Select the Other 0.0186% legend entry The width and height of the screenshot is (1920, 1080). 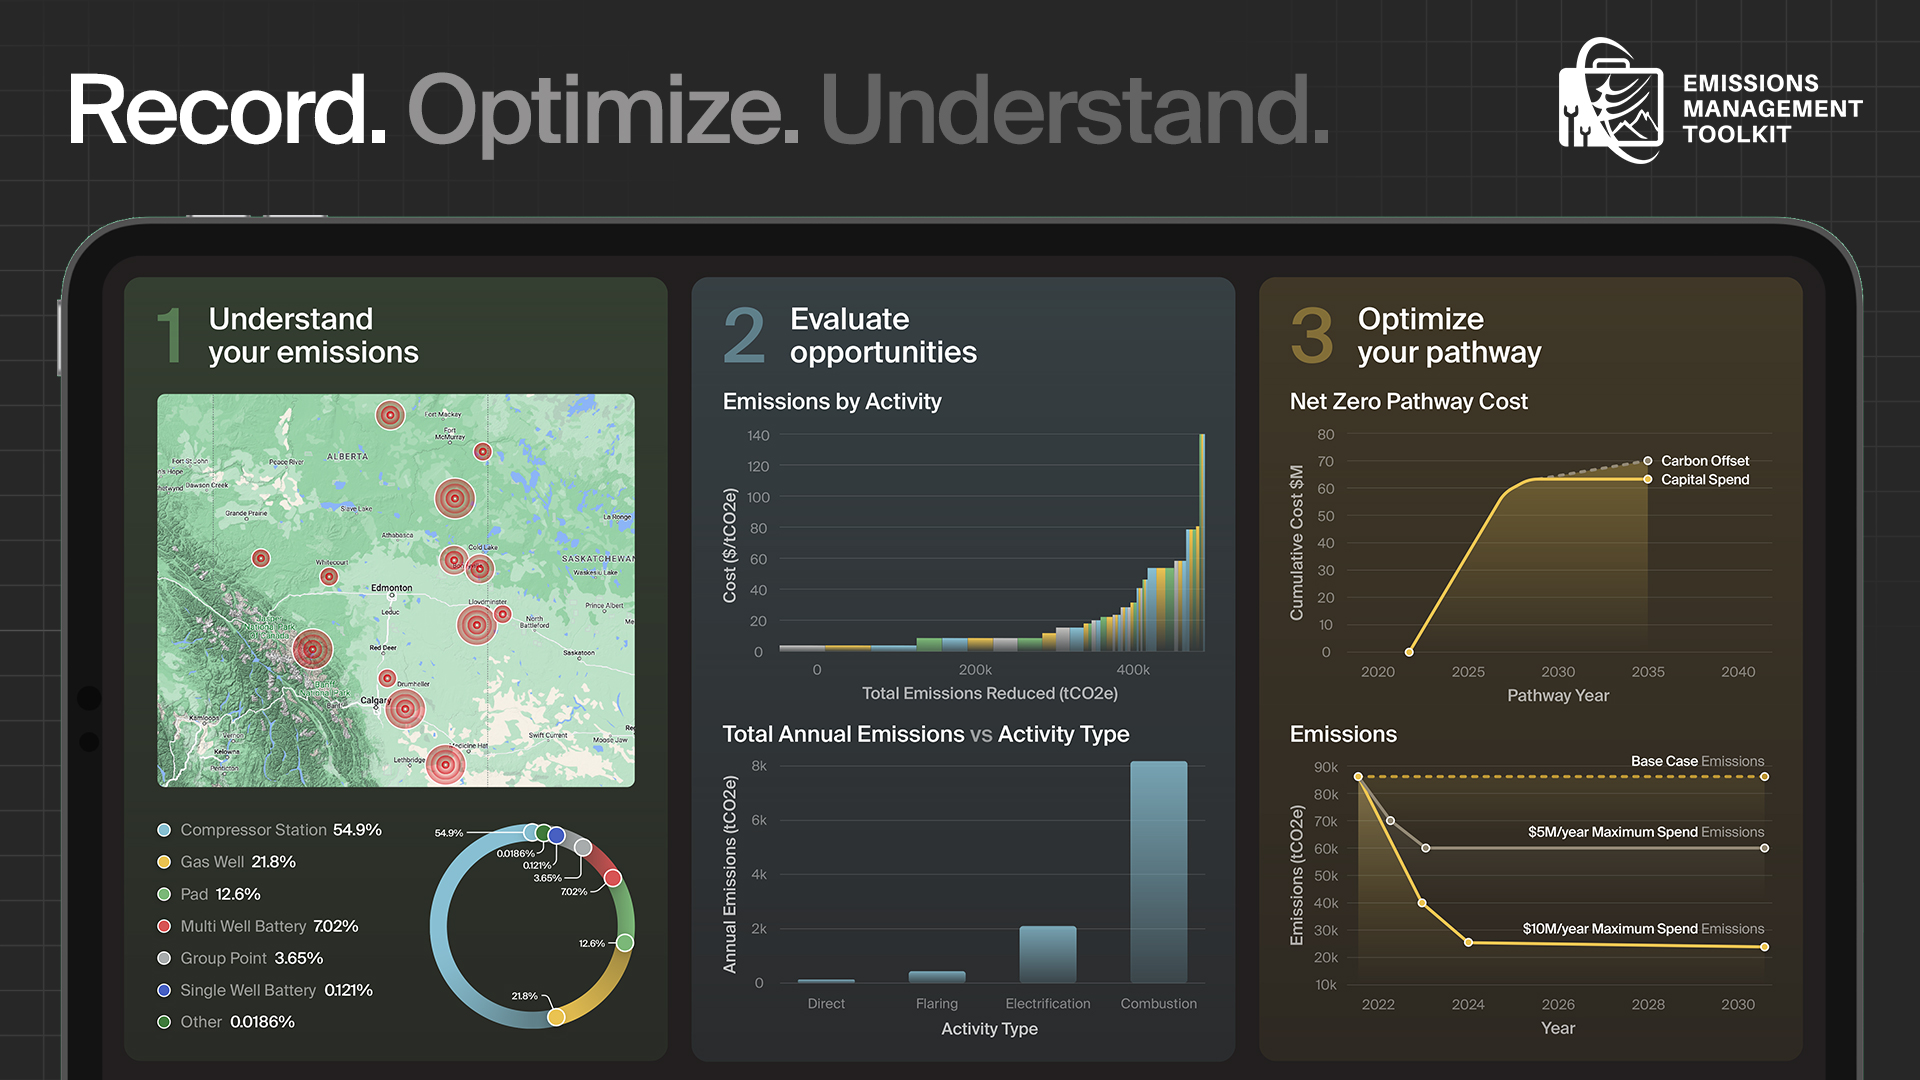226,1022
